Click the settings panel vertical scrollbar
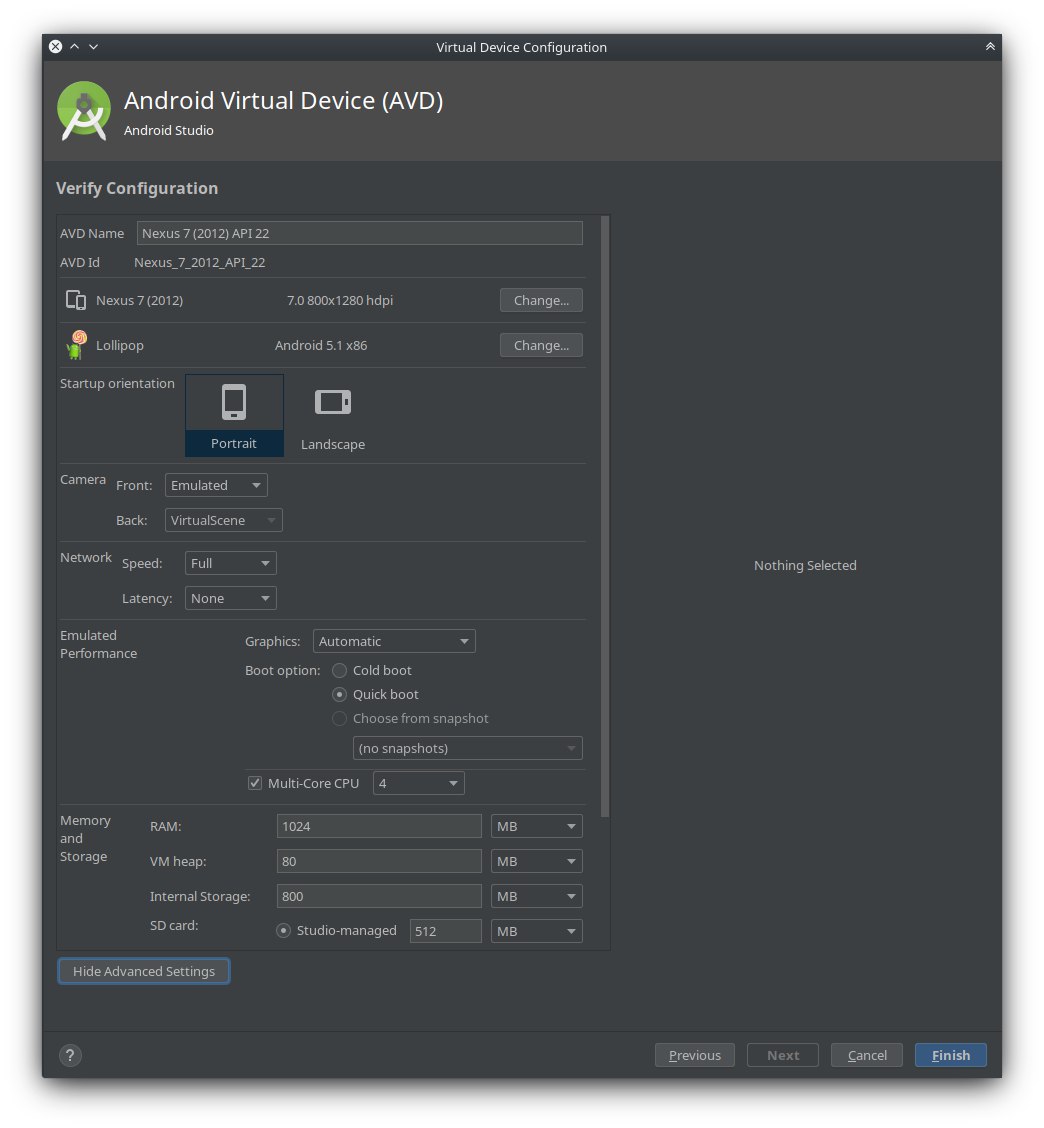The height and width of the screenshot is (1128, 1044). point(605,517)
